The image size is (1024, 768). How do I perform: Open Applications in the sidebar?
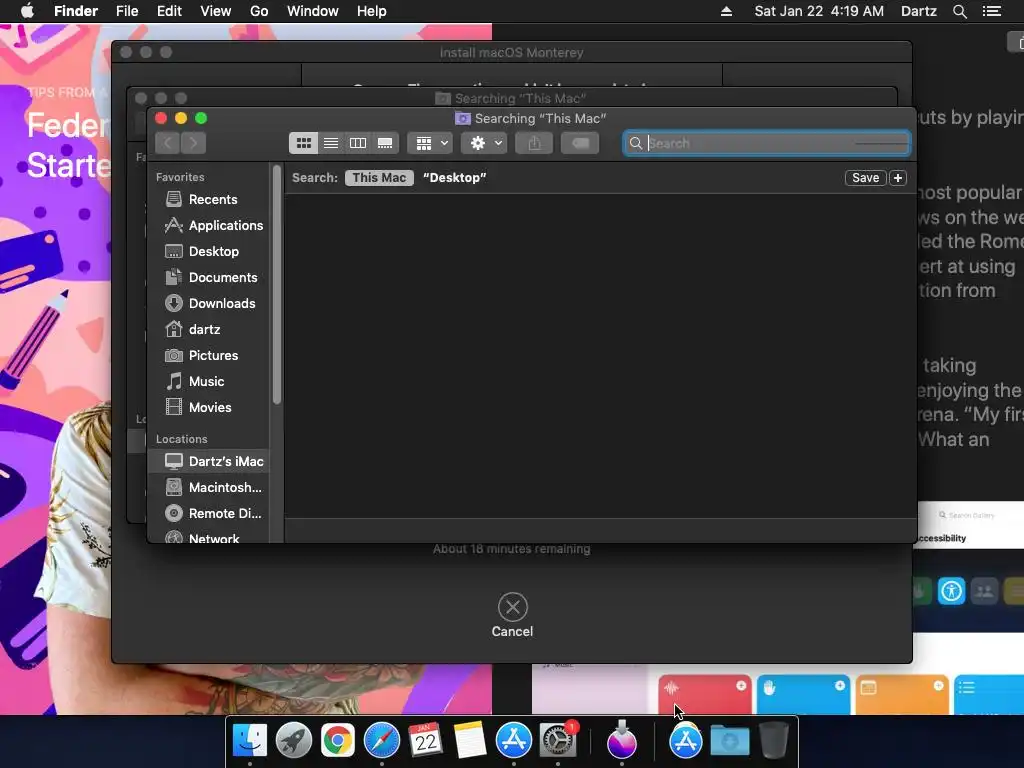point(209,225)
